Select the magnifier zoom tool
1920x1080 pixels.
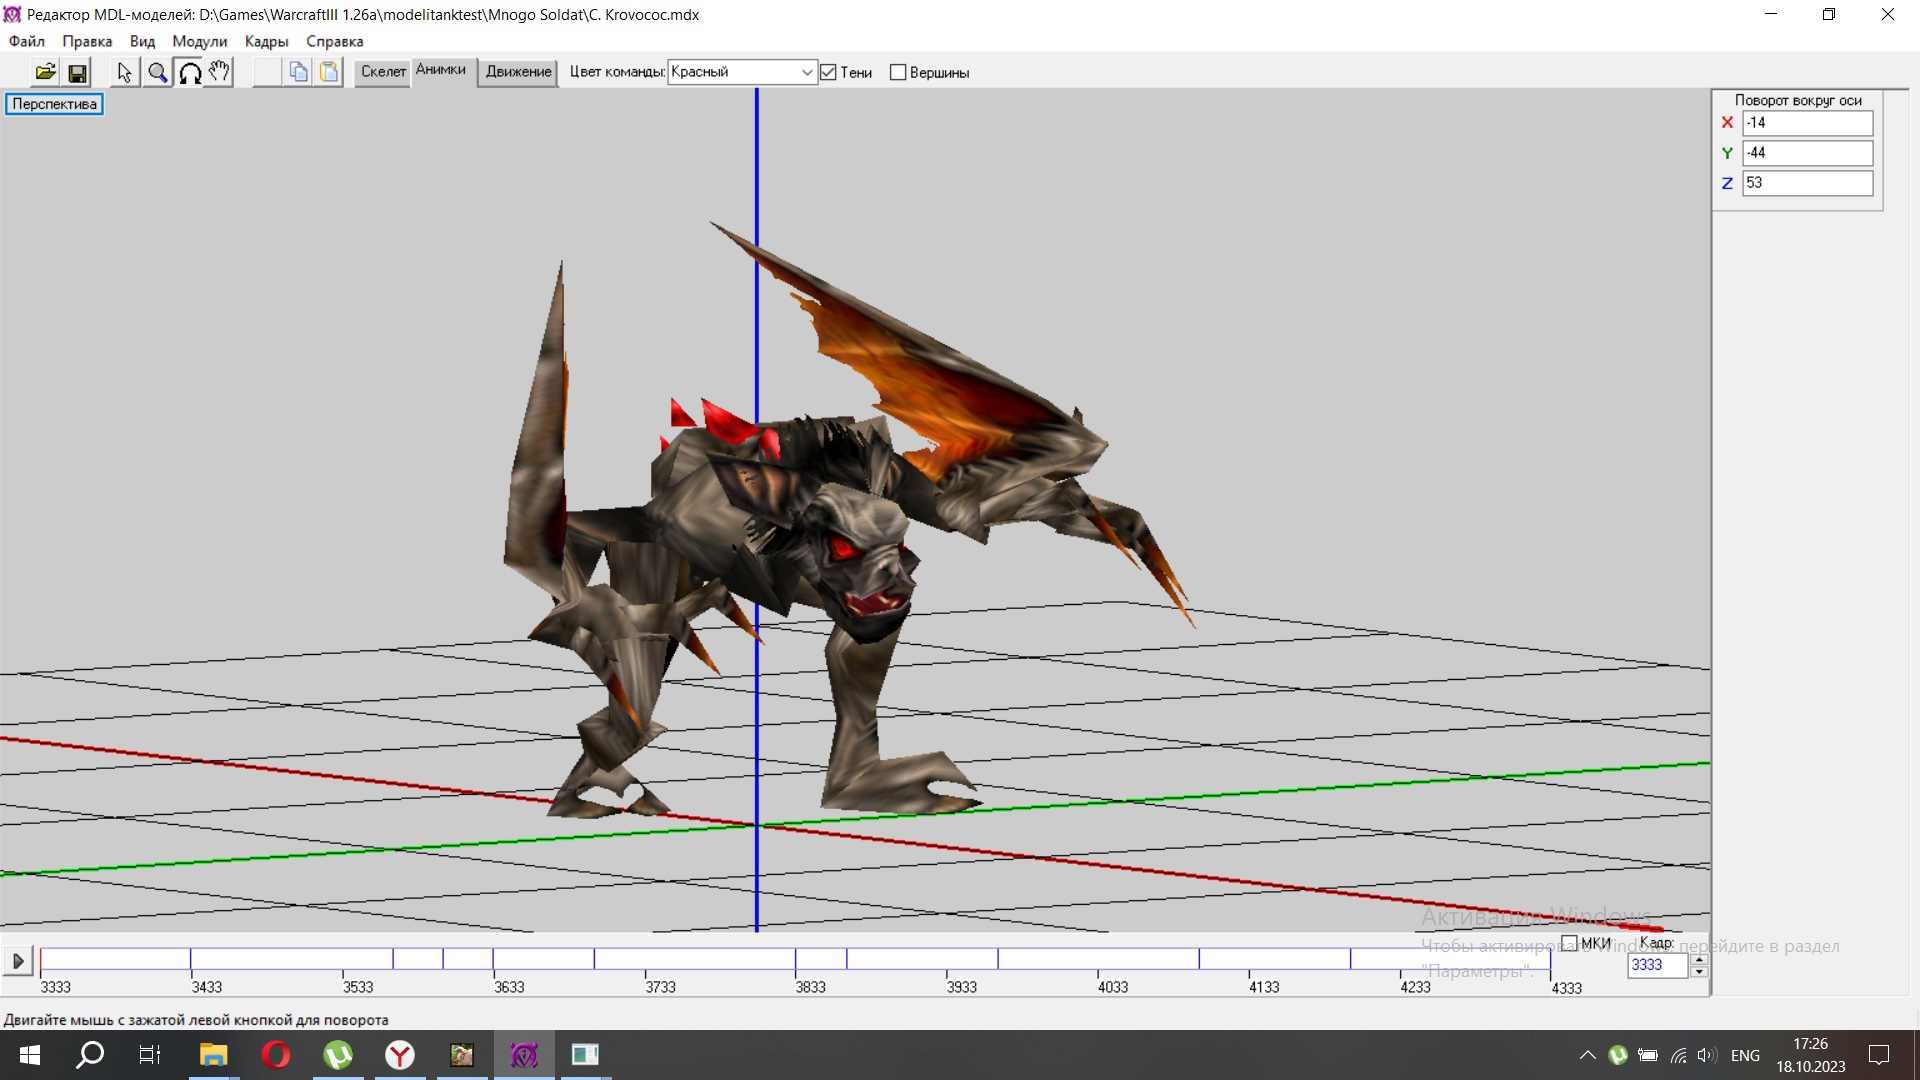tap(157, 72)
